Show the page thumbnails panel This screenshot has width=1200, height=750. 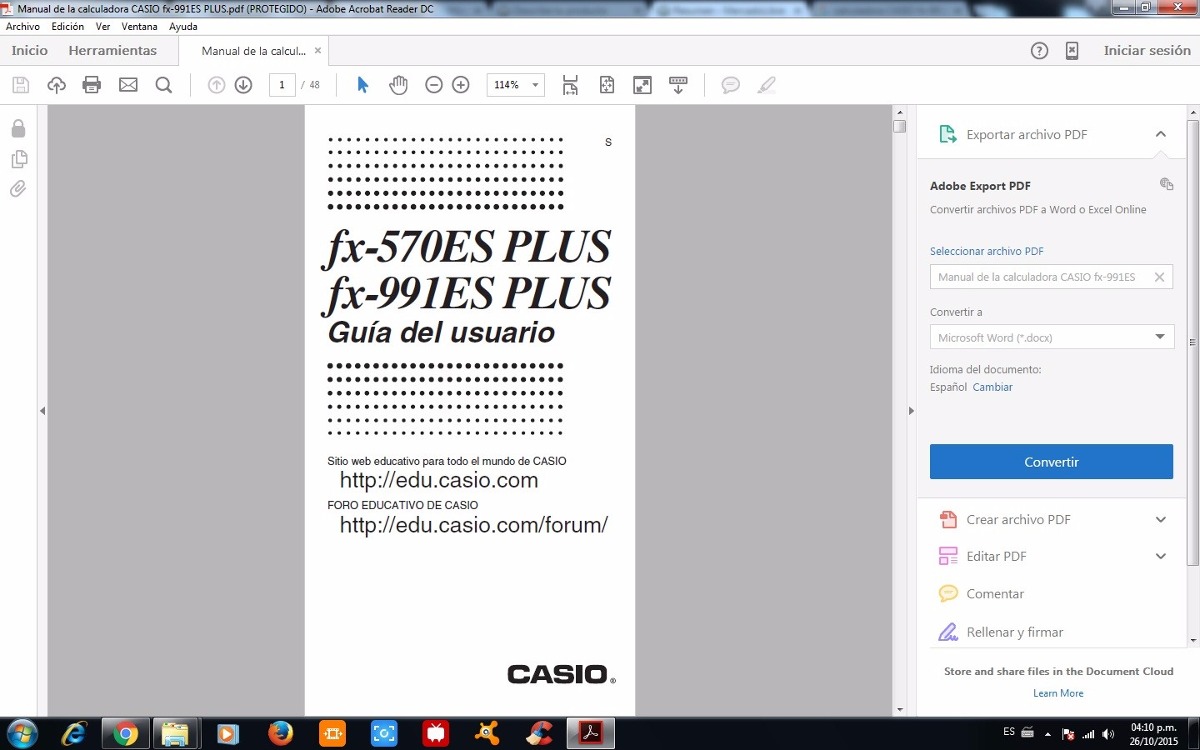(x=18, y=159)
